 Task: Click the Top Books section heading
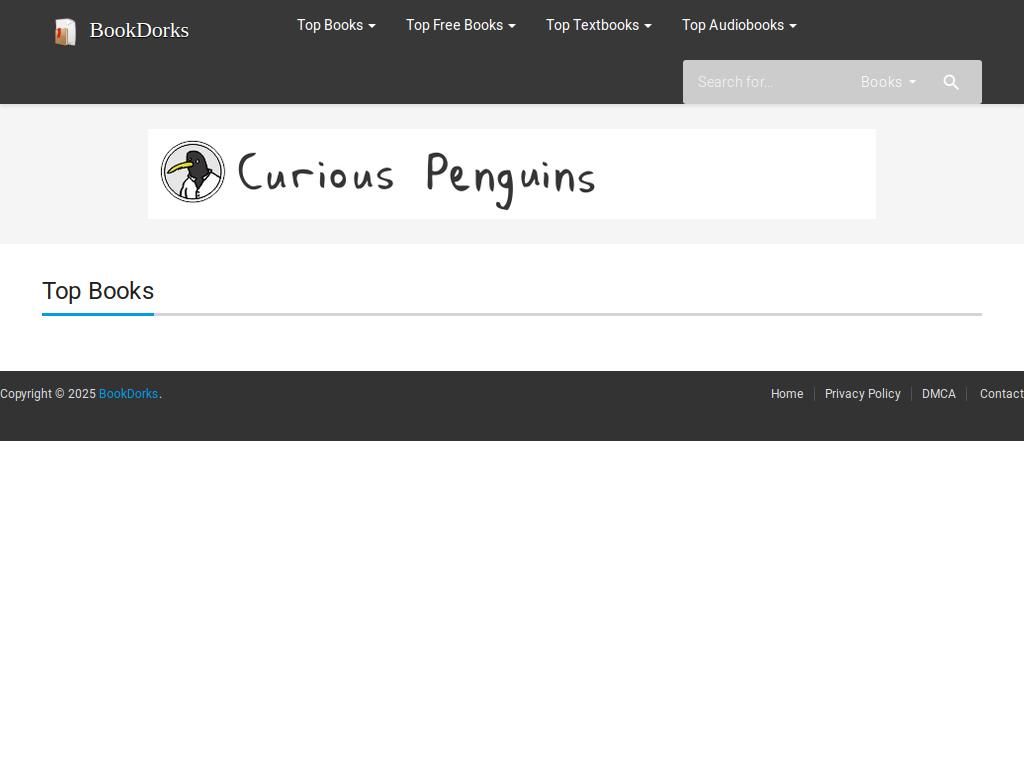click(x=98, y=291)
